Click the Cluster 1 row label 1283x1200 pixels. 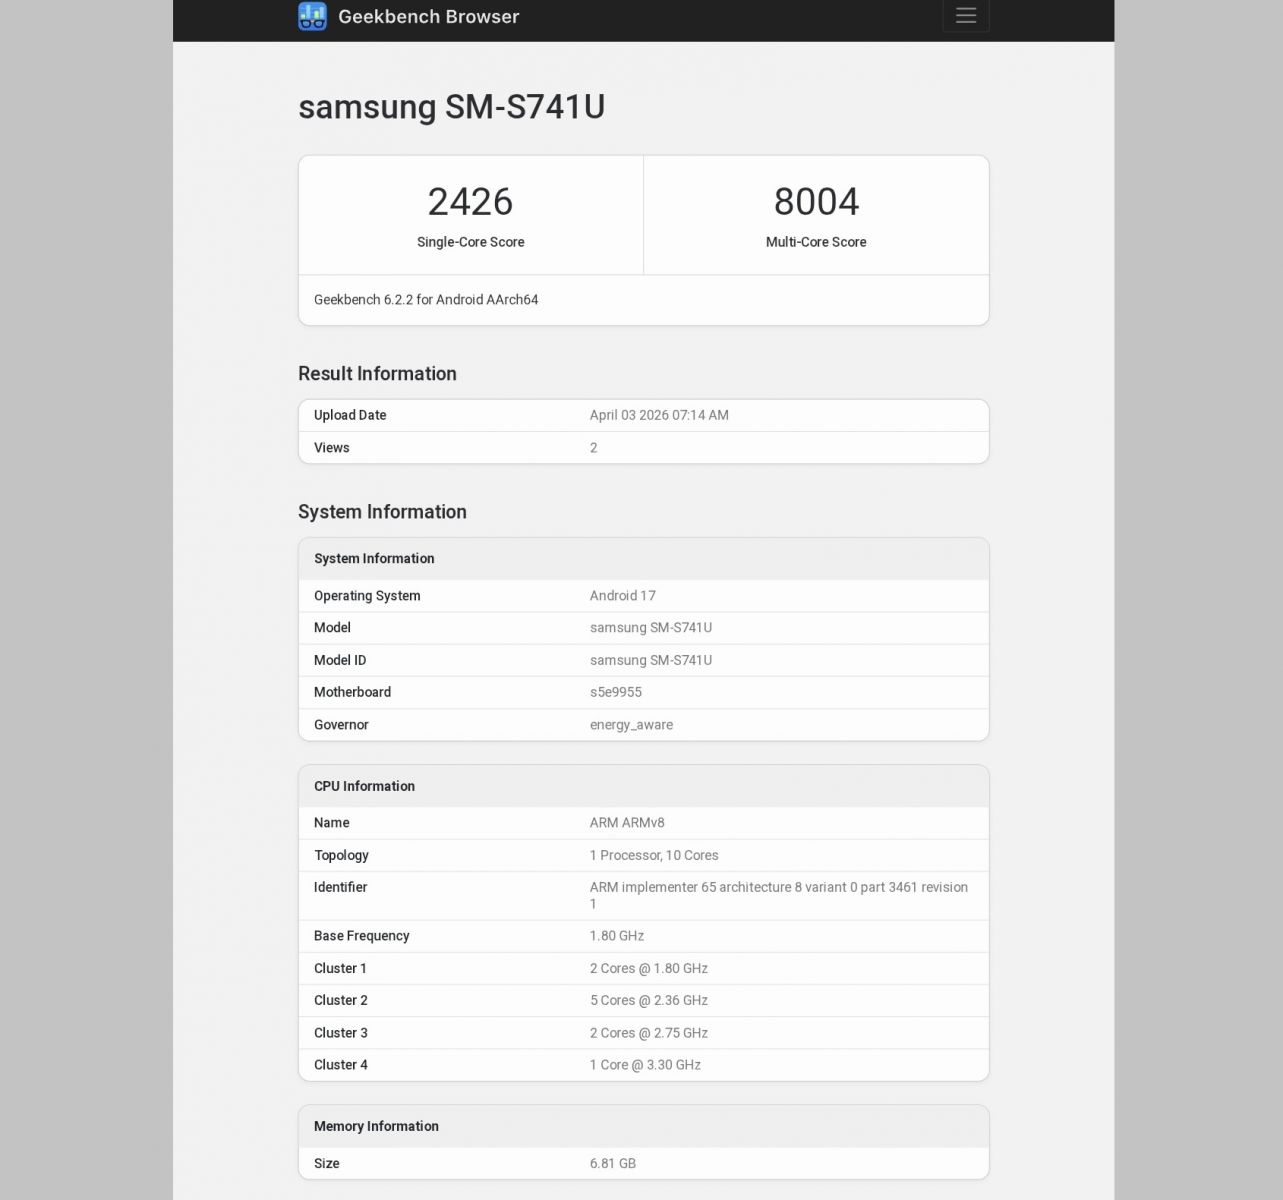pos(340,968)
